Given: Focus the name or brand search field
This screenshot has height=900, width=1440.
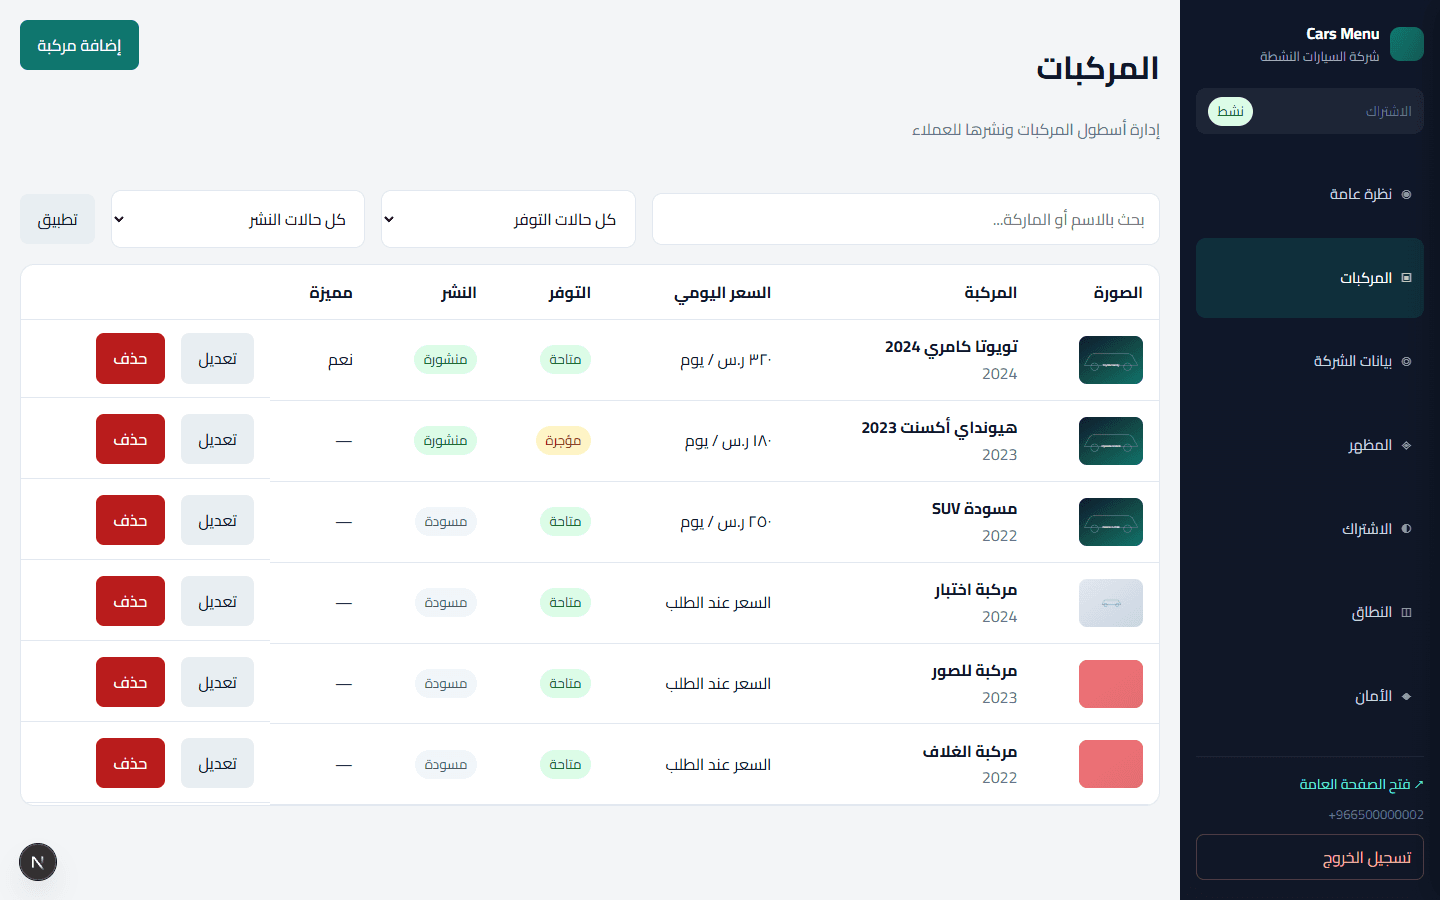Looking at the screenshot, I should click(x=906, y=219).
